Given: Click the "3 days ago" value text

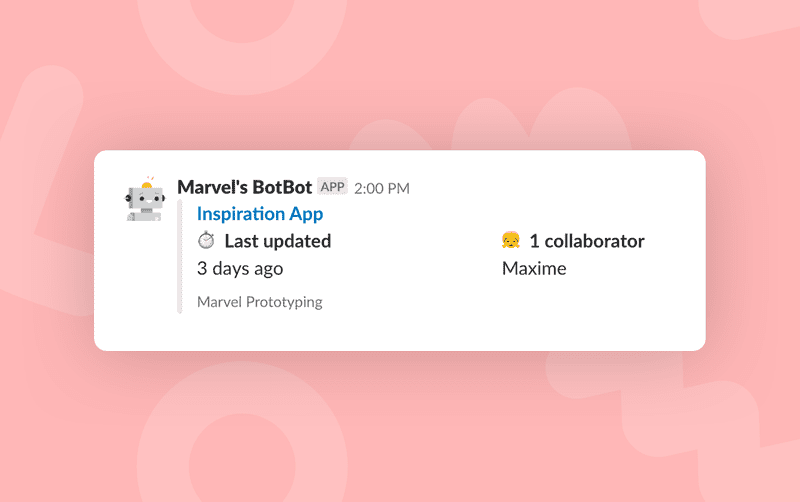Looking at the screenshot, I should pos(240,268).
